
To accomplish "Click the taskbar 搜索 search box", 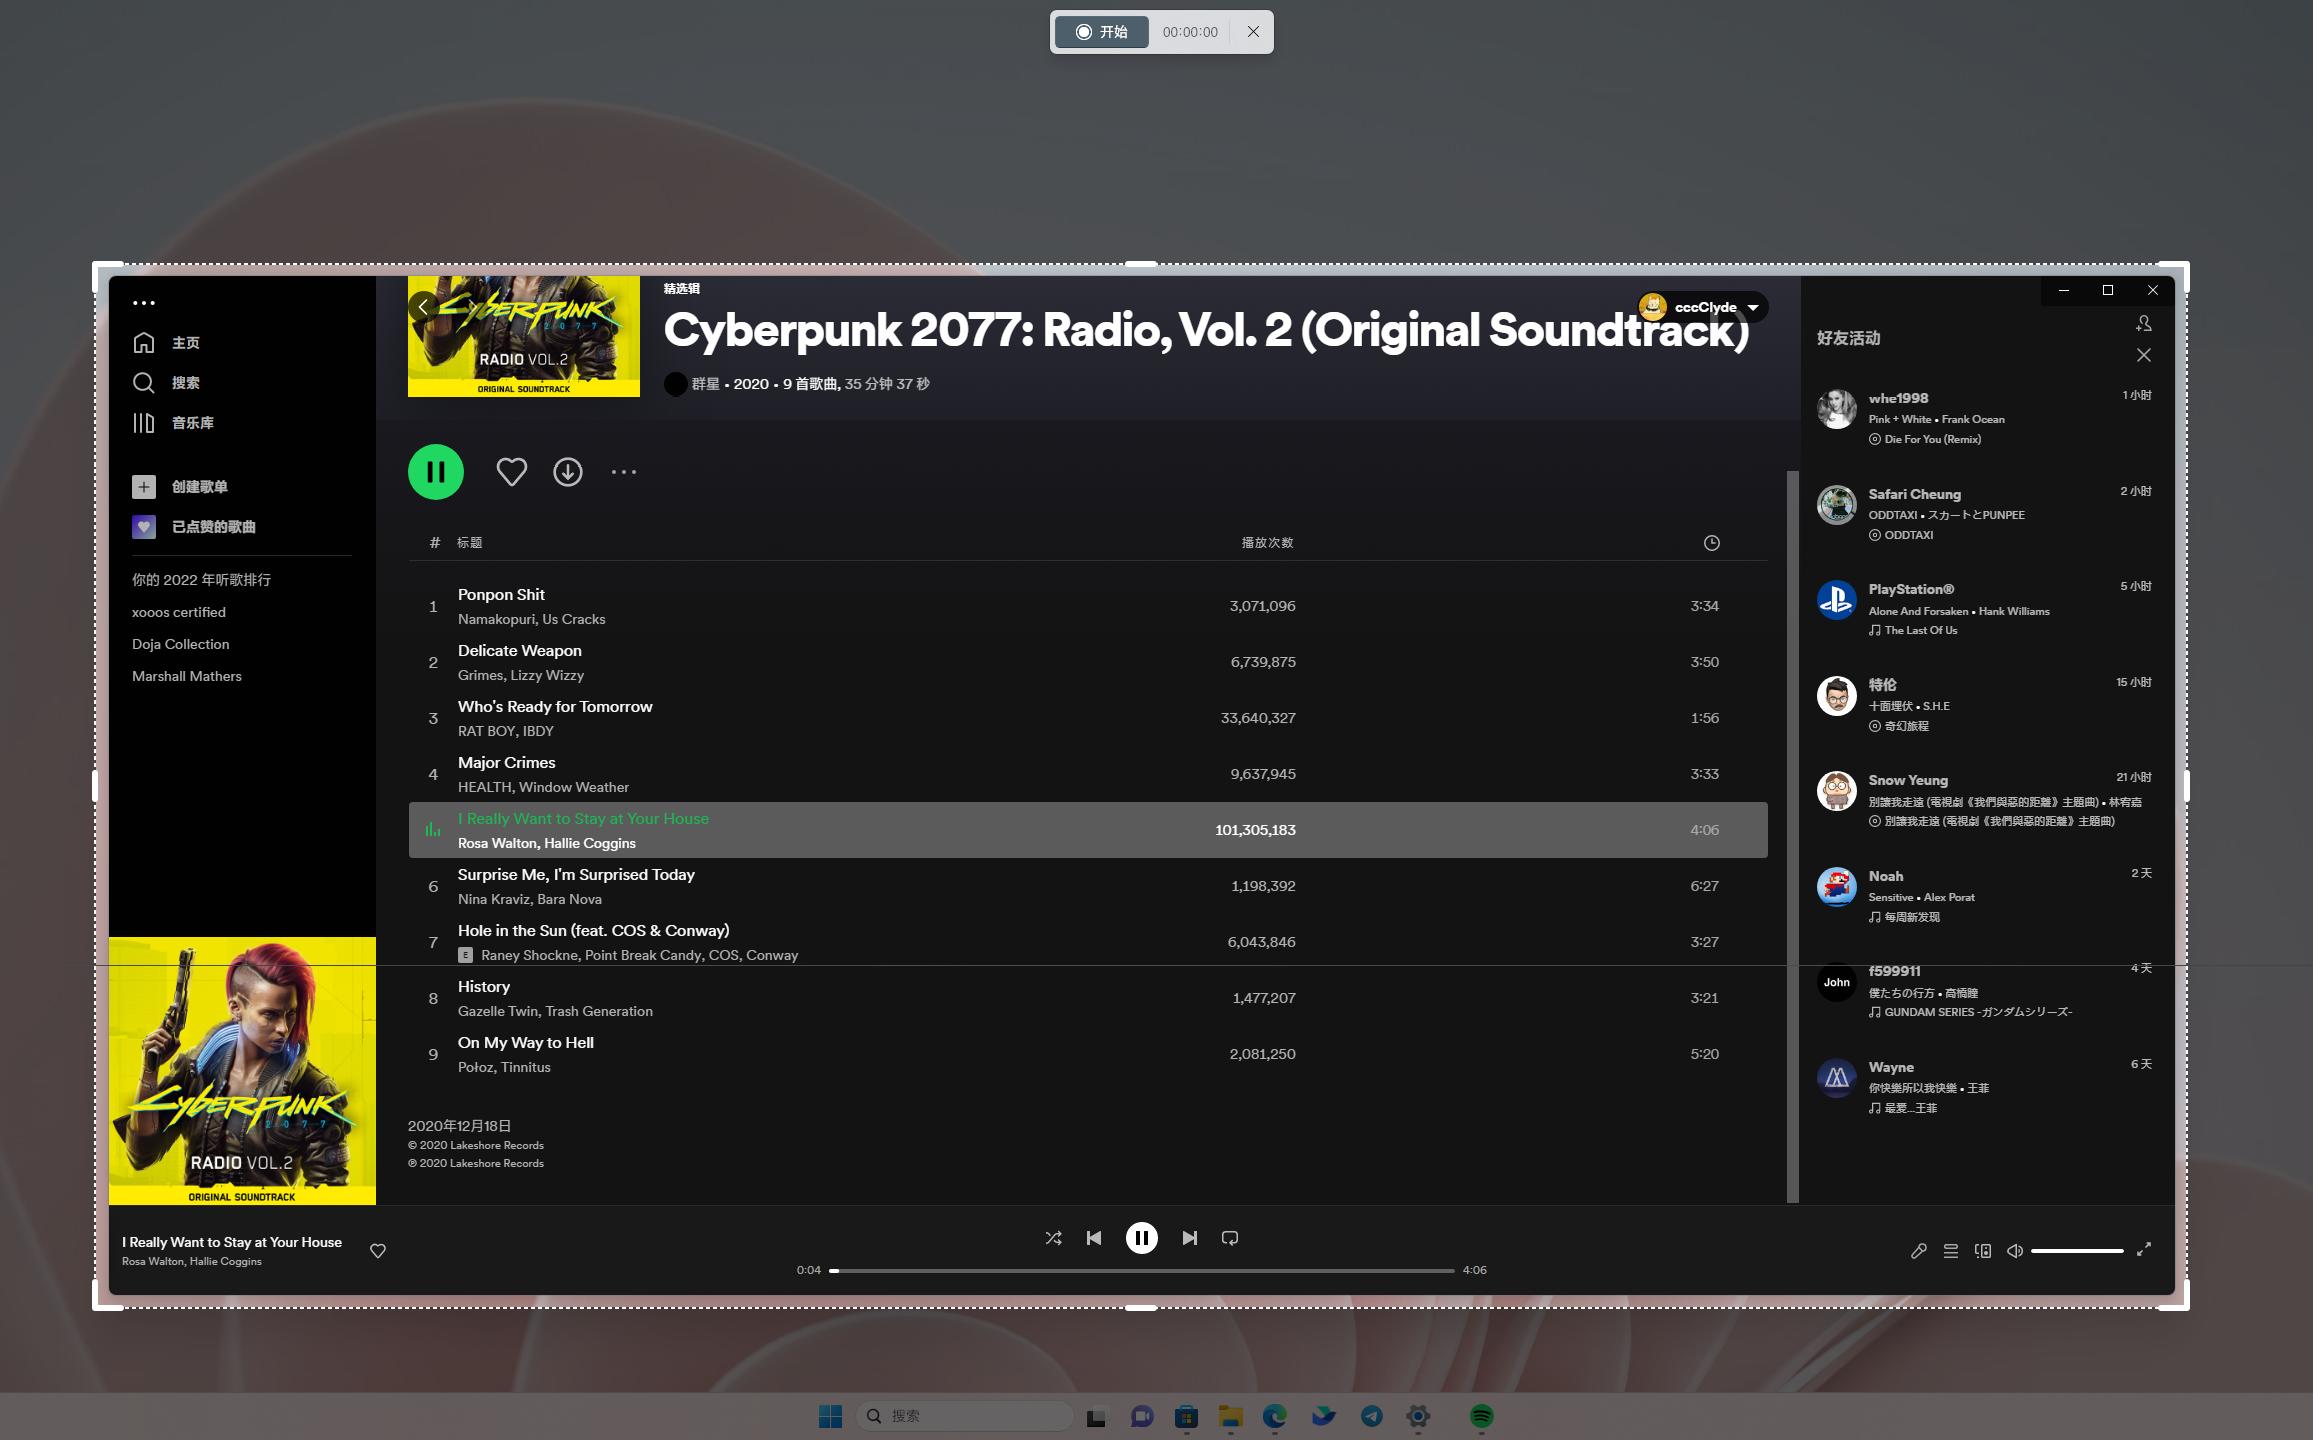I will [x=965, y=1416].
